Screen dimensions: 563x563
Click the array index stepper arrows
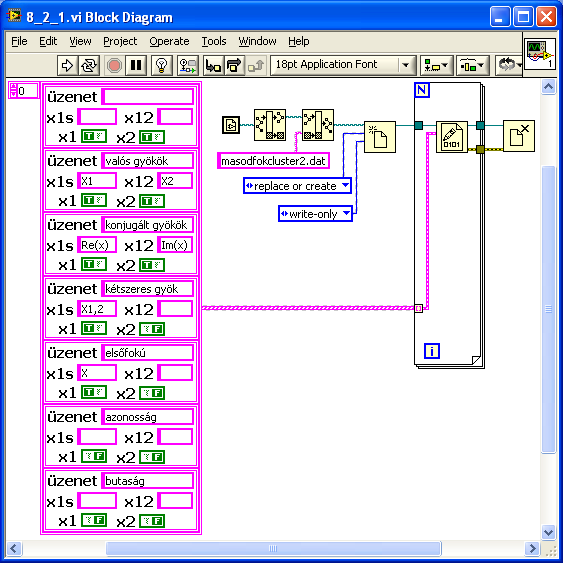(x=13, y=90)
